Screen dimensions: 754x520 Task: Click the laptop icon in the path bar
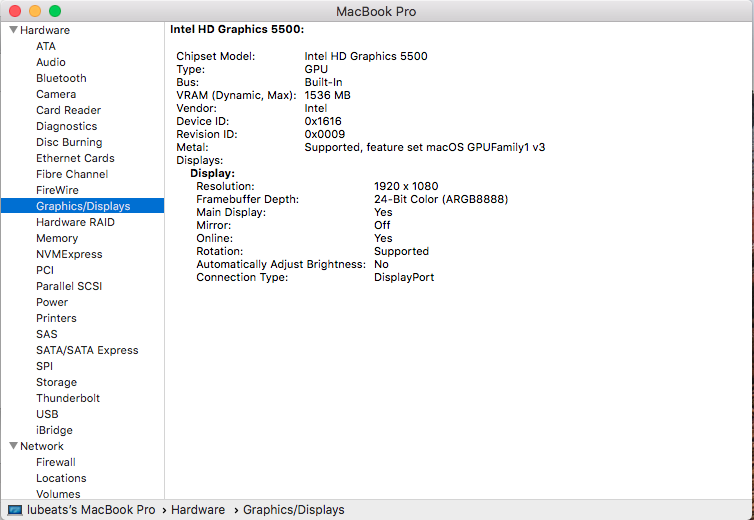pyautogui.click(x=14, y=510)
